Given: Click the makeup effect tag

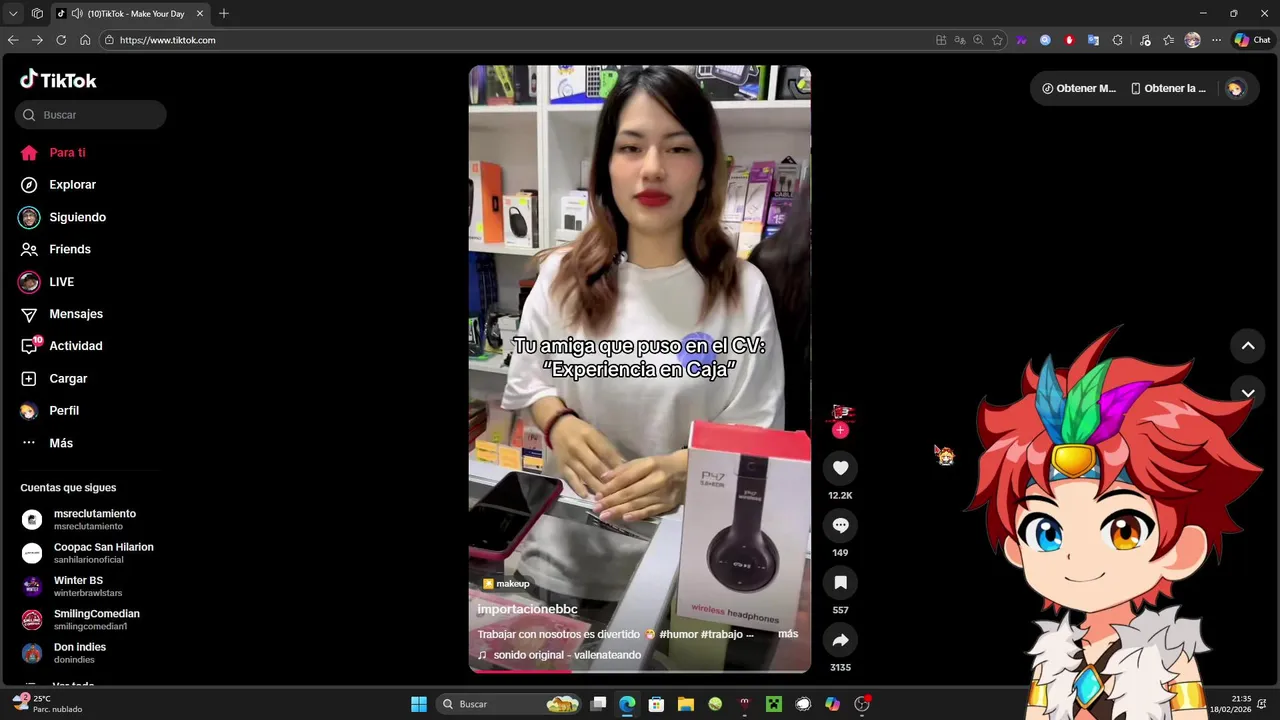Looking at the screenshot, I should click(506, 584).
